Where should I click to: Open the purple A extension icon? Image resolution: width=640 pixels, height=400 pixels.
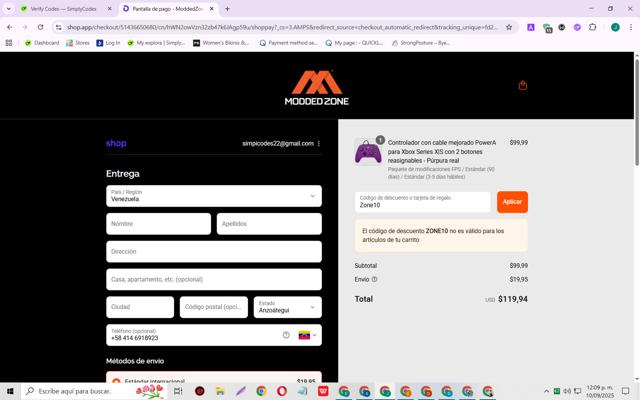pos(531,27)
